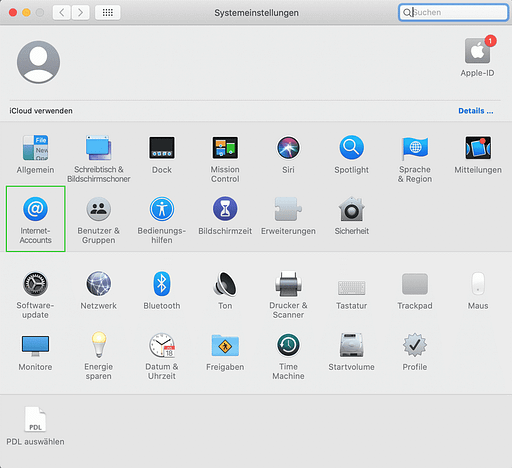The height and width of the screenshot is (468, 512).
Task: Open Sicherheit preferences
Action: tap(352, 216)
